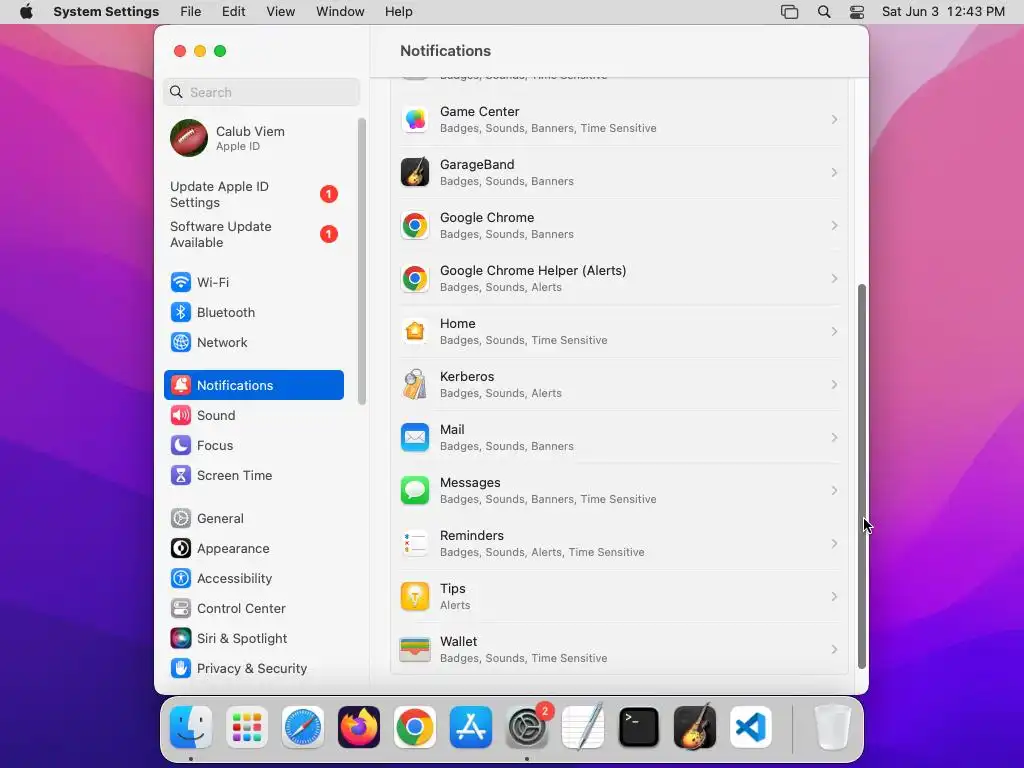Open the View menu
The width and height of the screenshot is (1024, 768).
(x=280, y=12)
